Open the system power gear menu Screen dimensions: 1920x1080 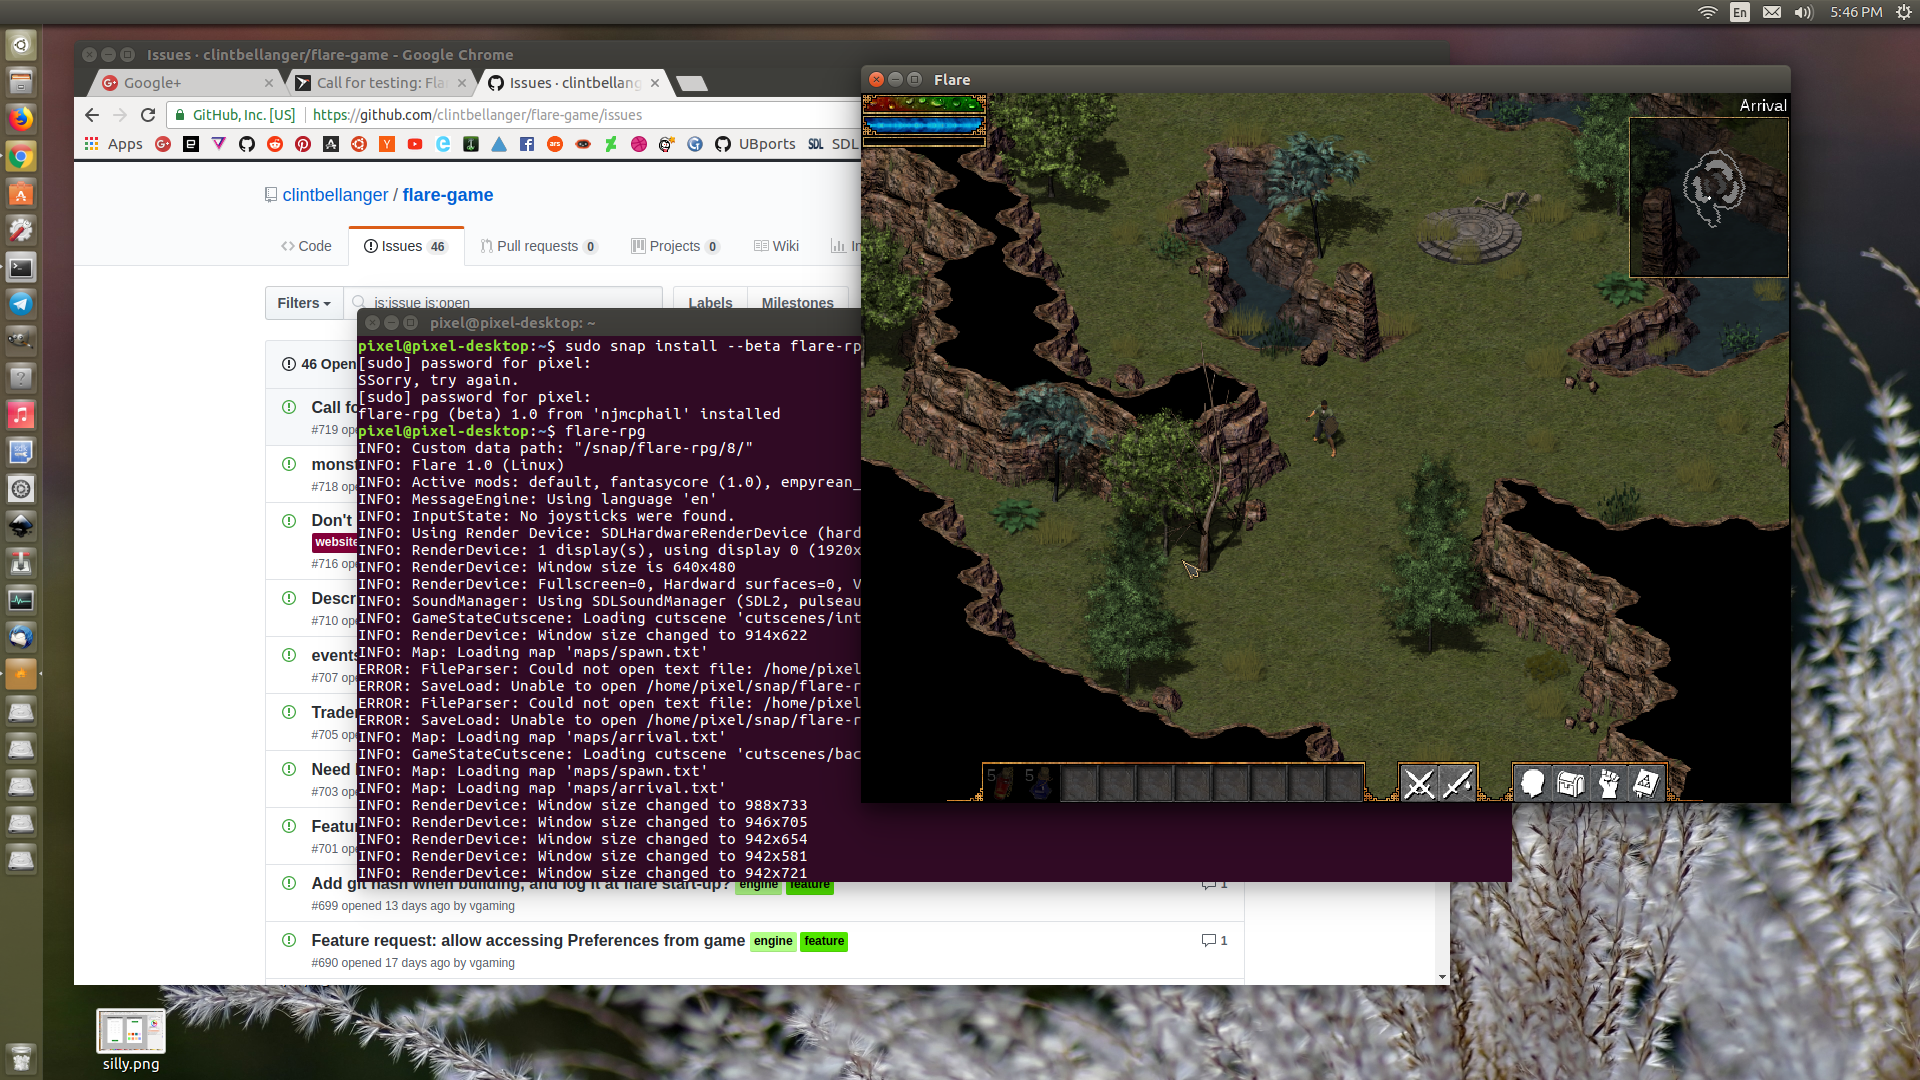1903,12
